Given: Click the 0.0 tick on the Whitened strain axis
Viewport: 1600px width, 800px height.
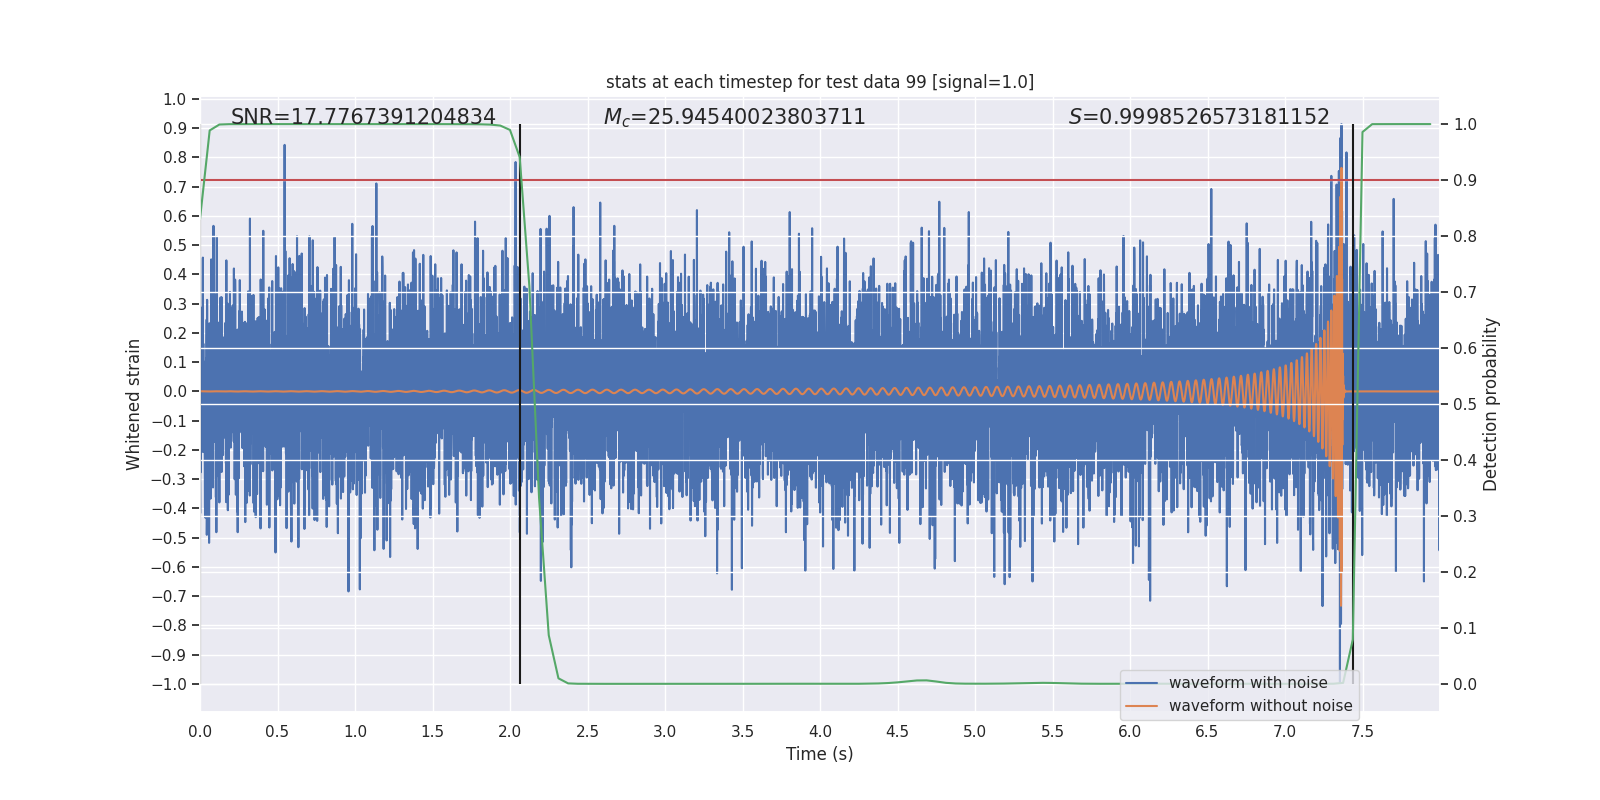Looking at the screenshot, I should [x=175, y=392].
